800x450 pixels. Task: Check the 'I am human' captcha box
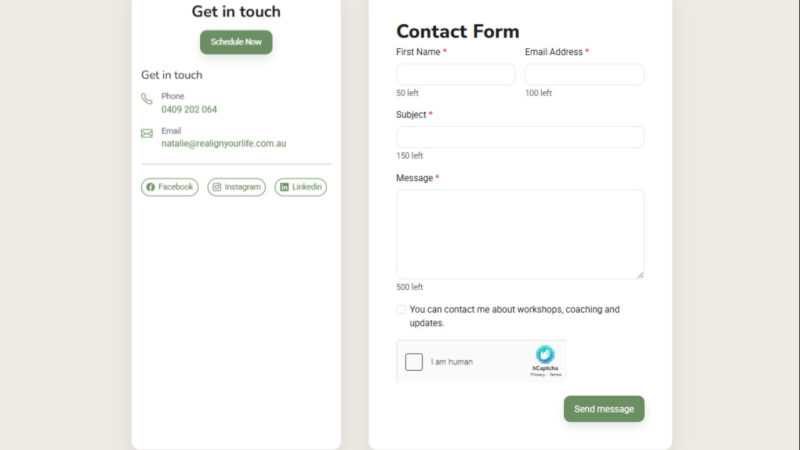[414, 362]
